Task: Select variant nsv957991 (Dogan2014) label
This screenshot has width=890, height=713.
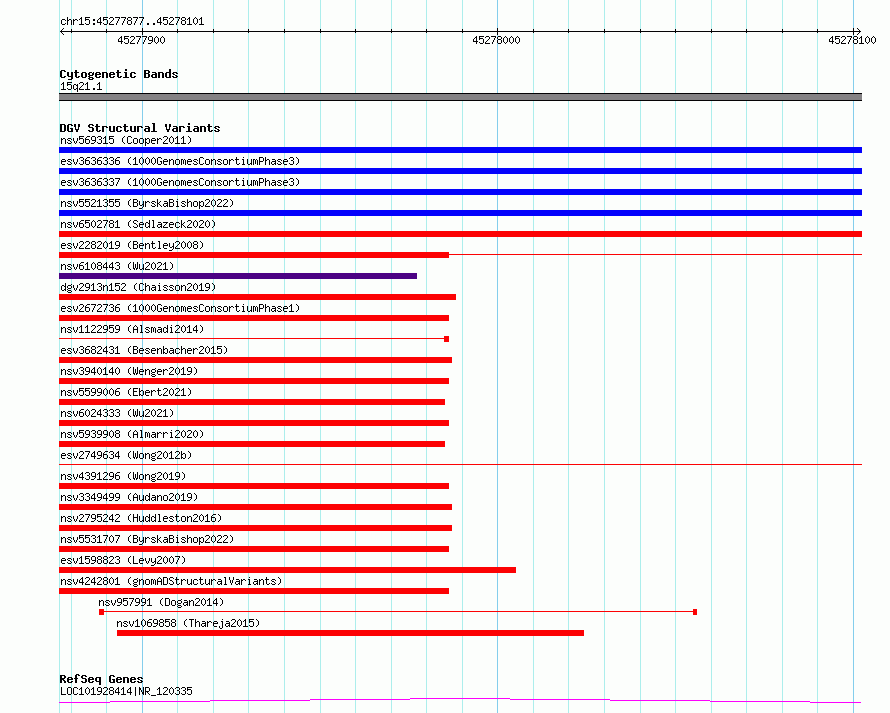Action: [x=161, y=602]
